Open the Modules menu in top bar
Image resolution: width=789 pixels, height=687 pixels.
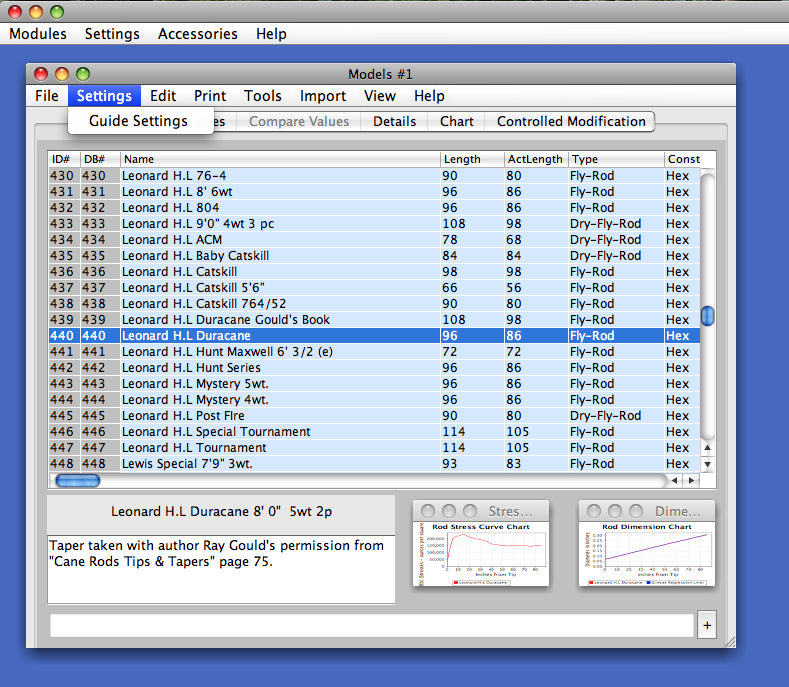[x=38, y=34]
